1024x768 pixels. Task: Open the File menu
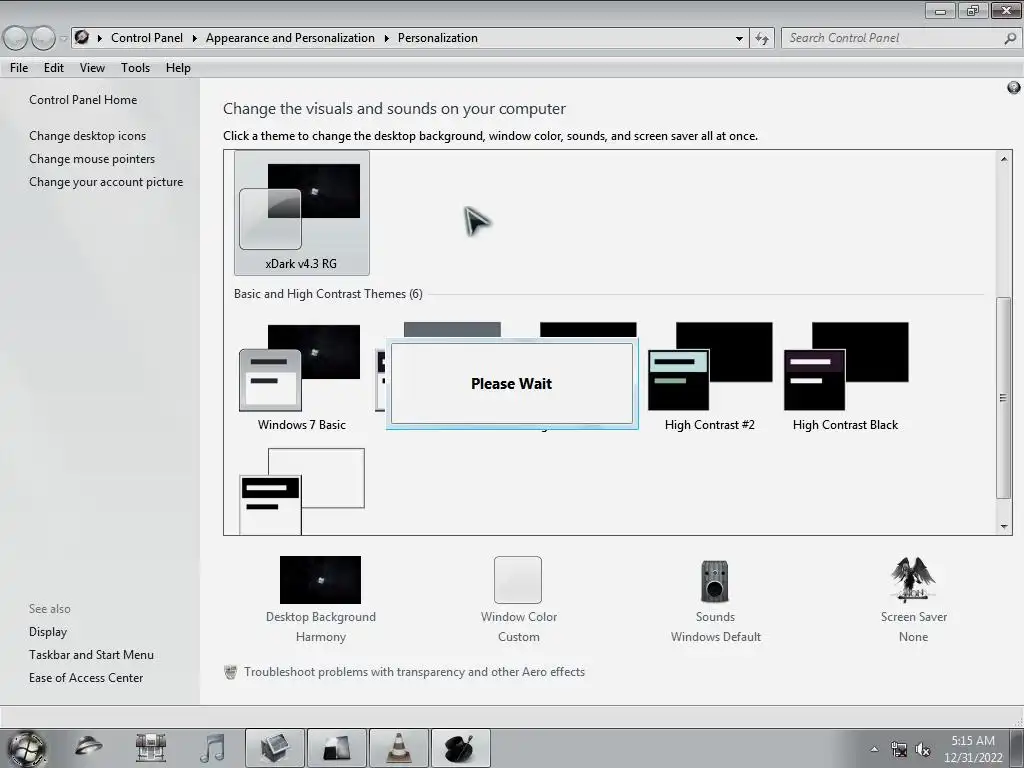pos(18,68)
